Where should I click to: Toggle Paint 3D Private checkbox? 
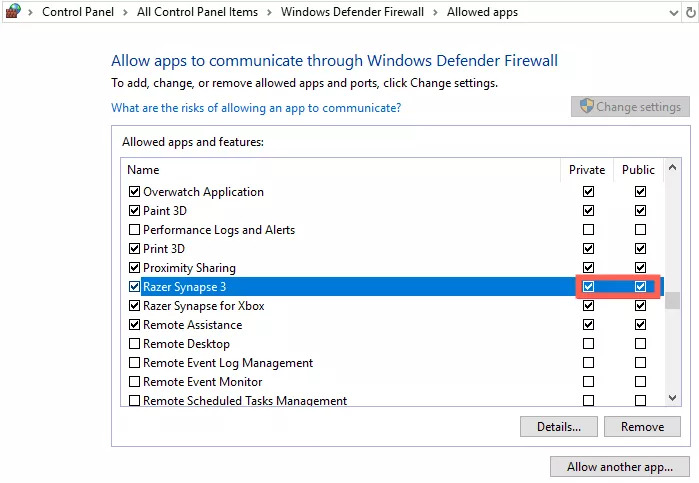coord(588,211)
